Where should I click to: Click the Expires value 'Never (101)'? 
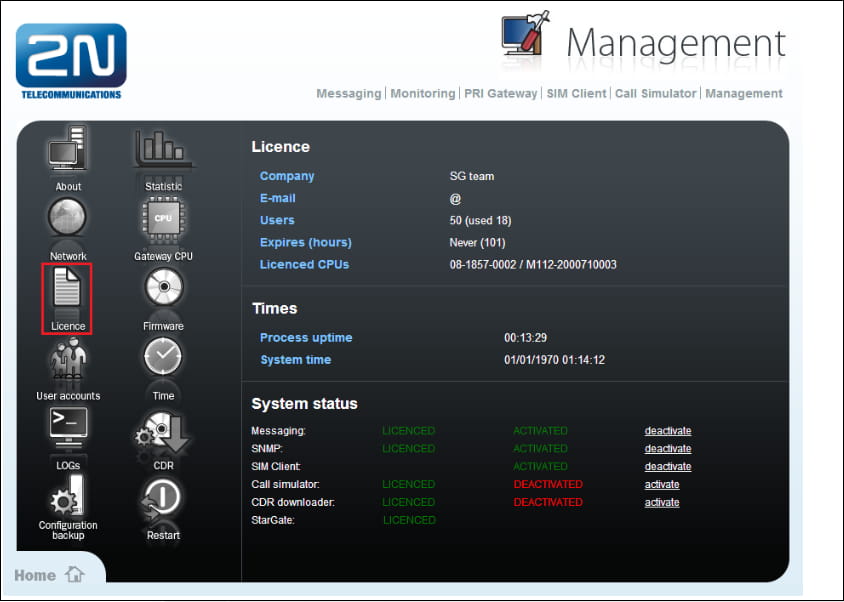[x=477, y=243]
